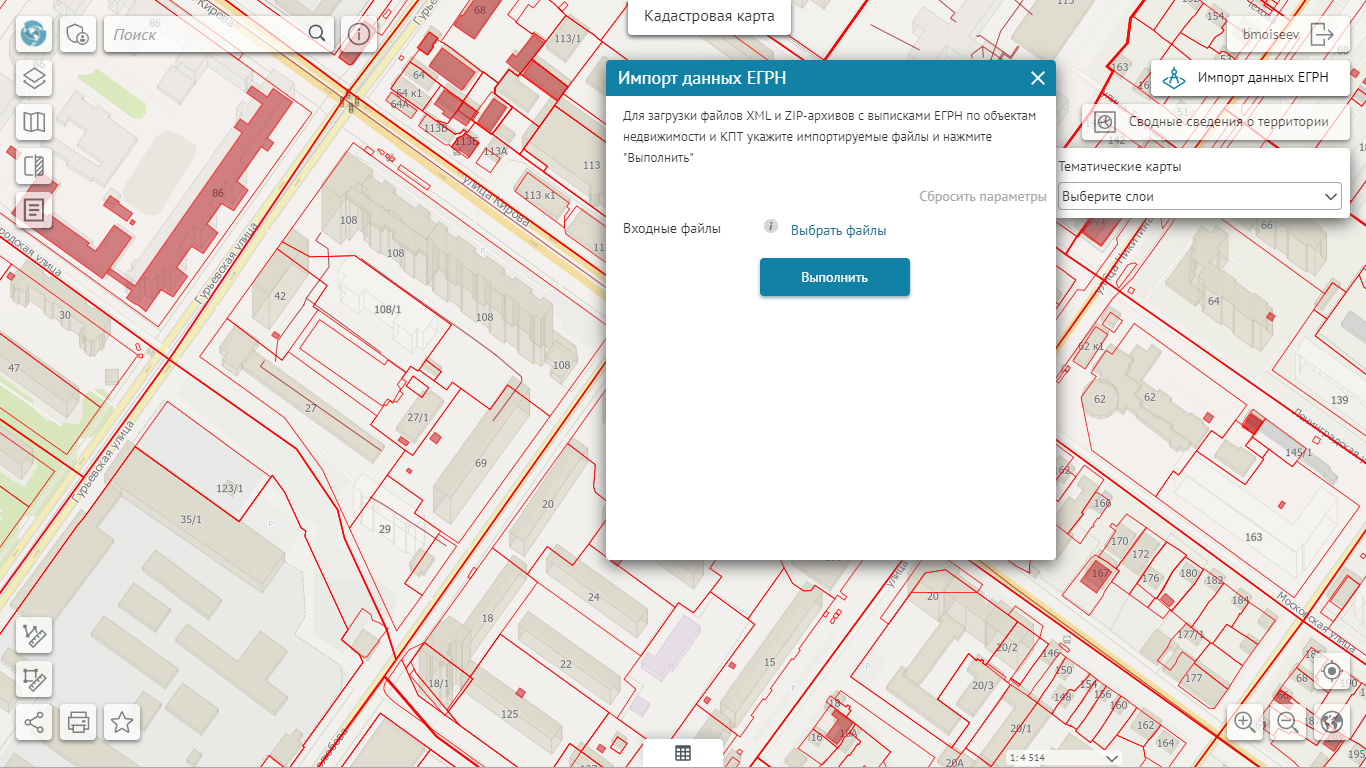Focus the Поиск search field

(205, 34)
